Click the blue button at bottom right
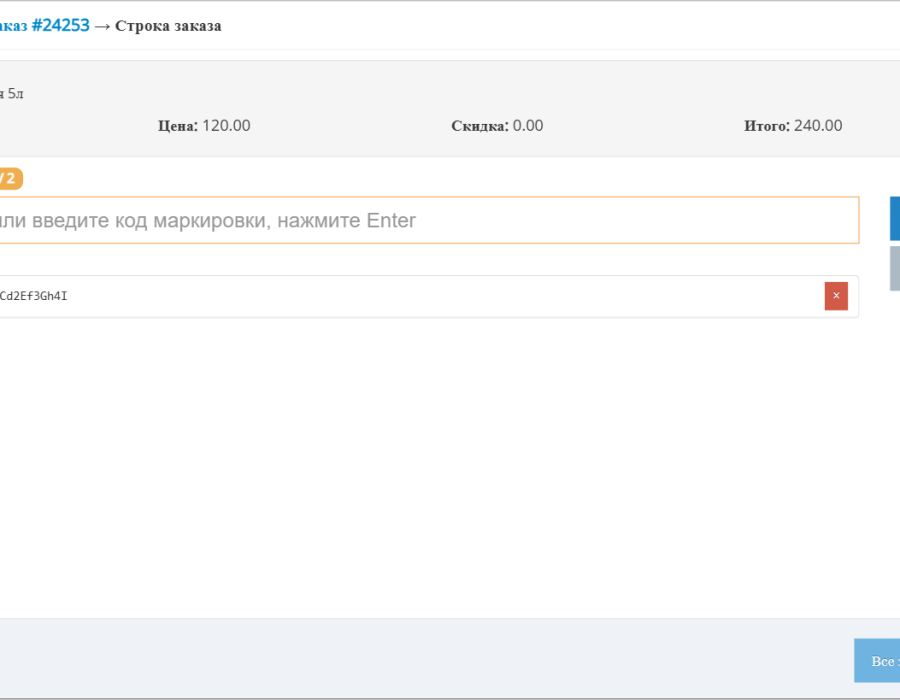This screenshot has width=900, height=700. point(877,661)
